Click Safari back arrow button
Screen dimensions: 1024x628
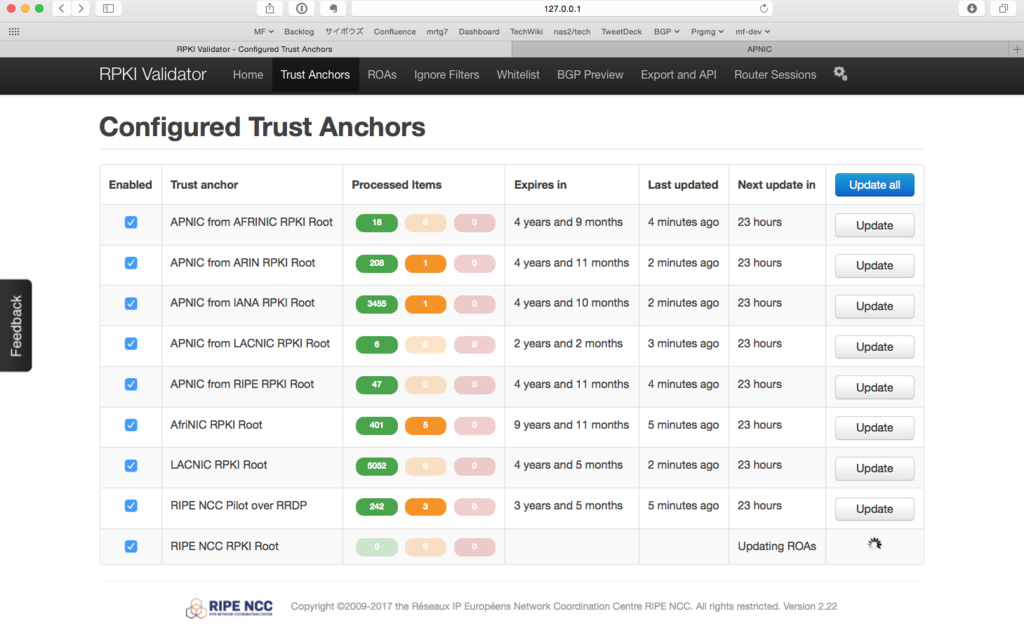click(x=61, y=8)
